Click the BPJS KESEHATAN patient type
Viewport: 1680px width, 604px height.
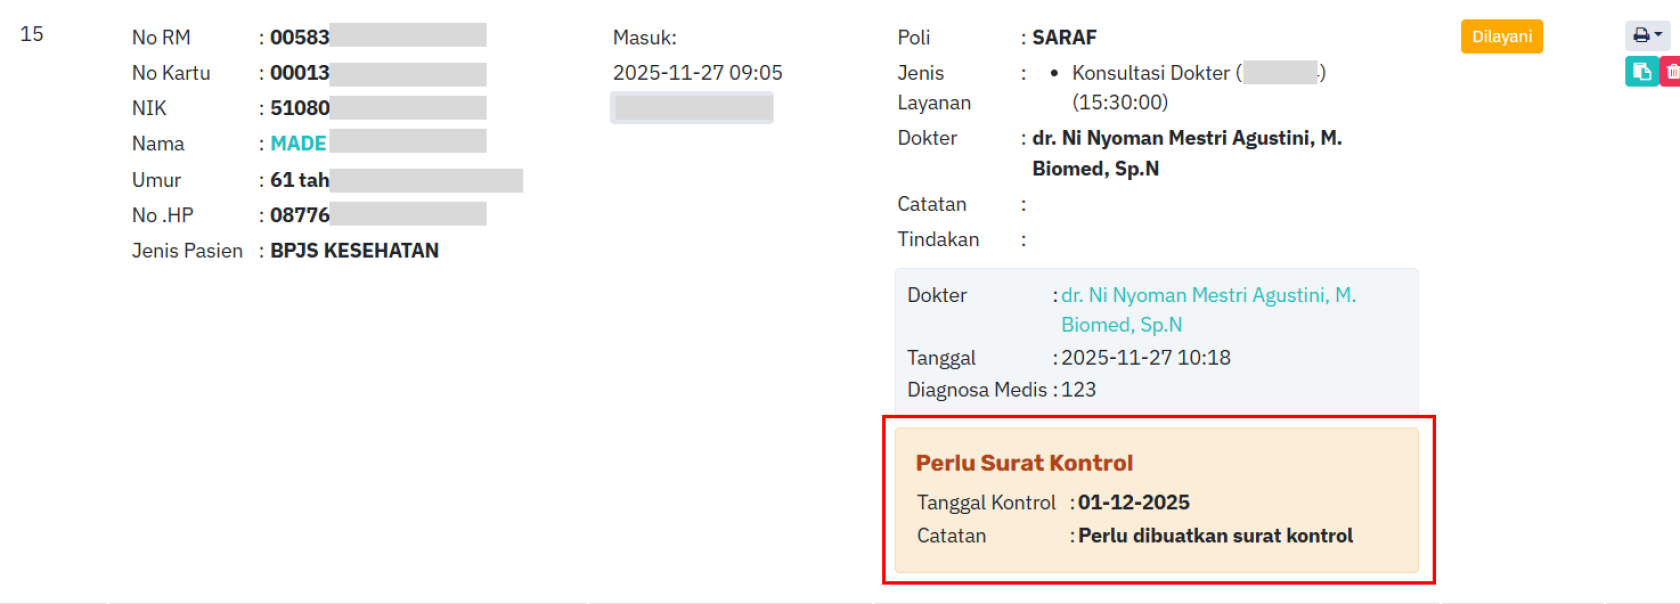[354, 251]
